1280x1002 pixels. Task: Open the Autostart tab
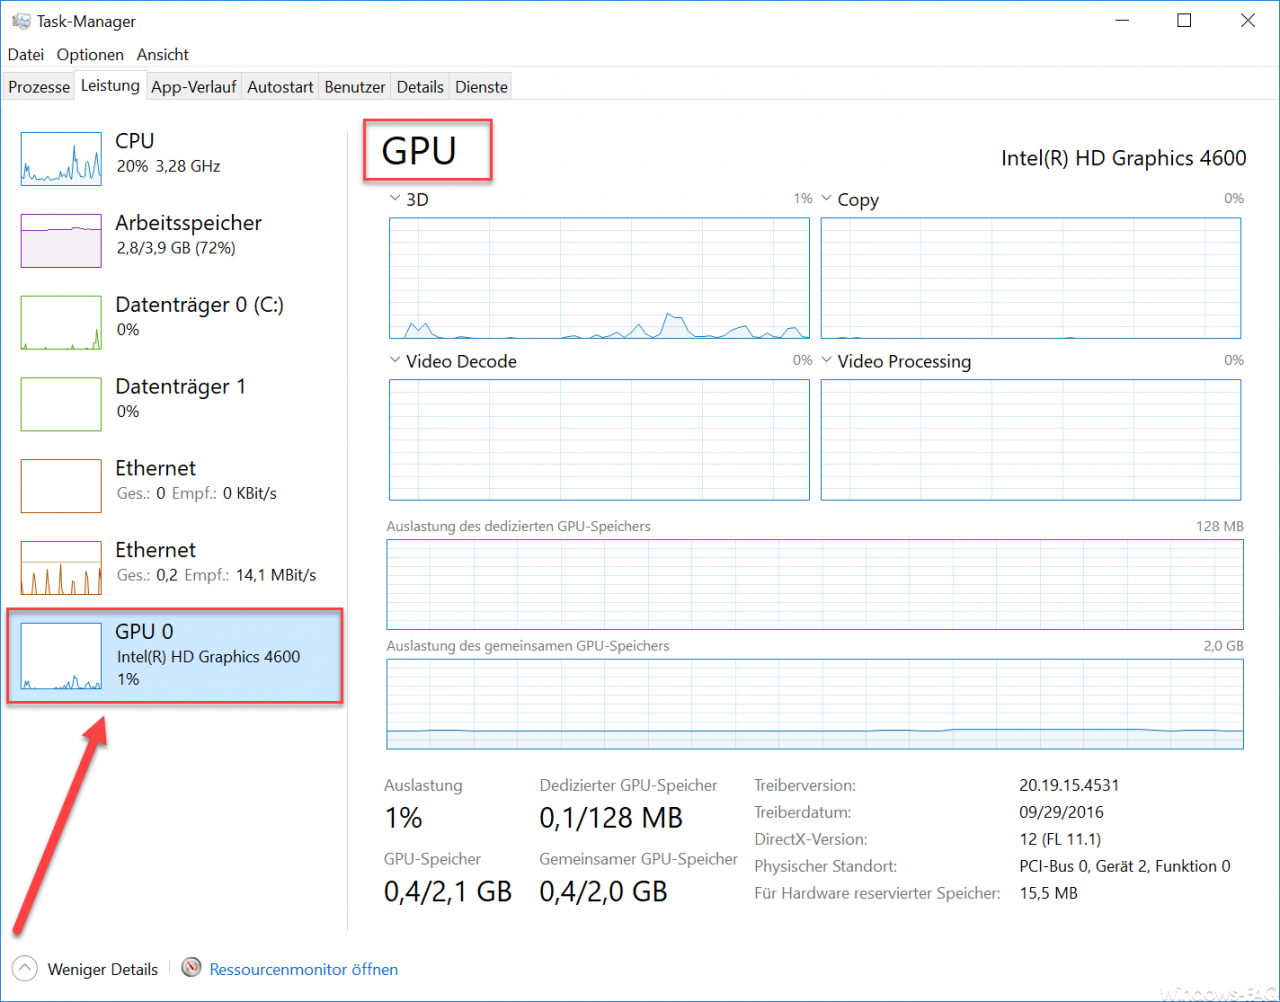click(280, 87)
